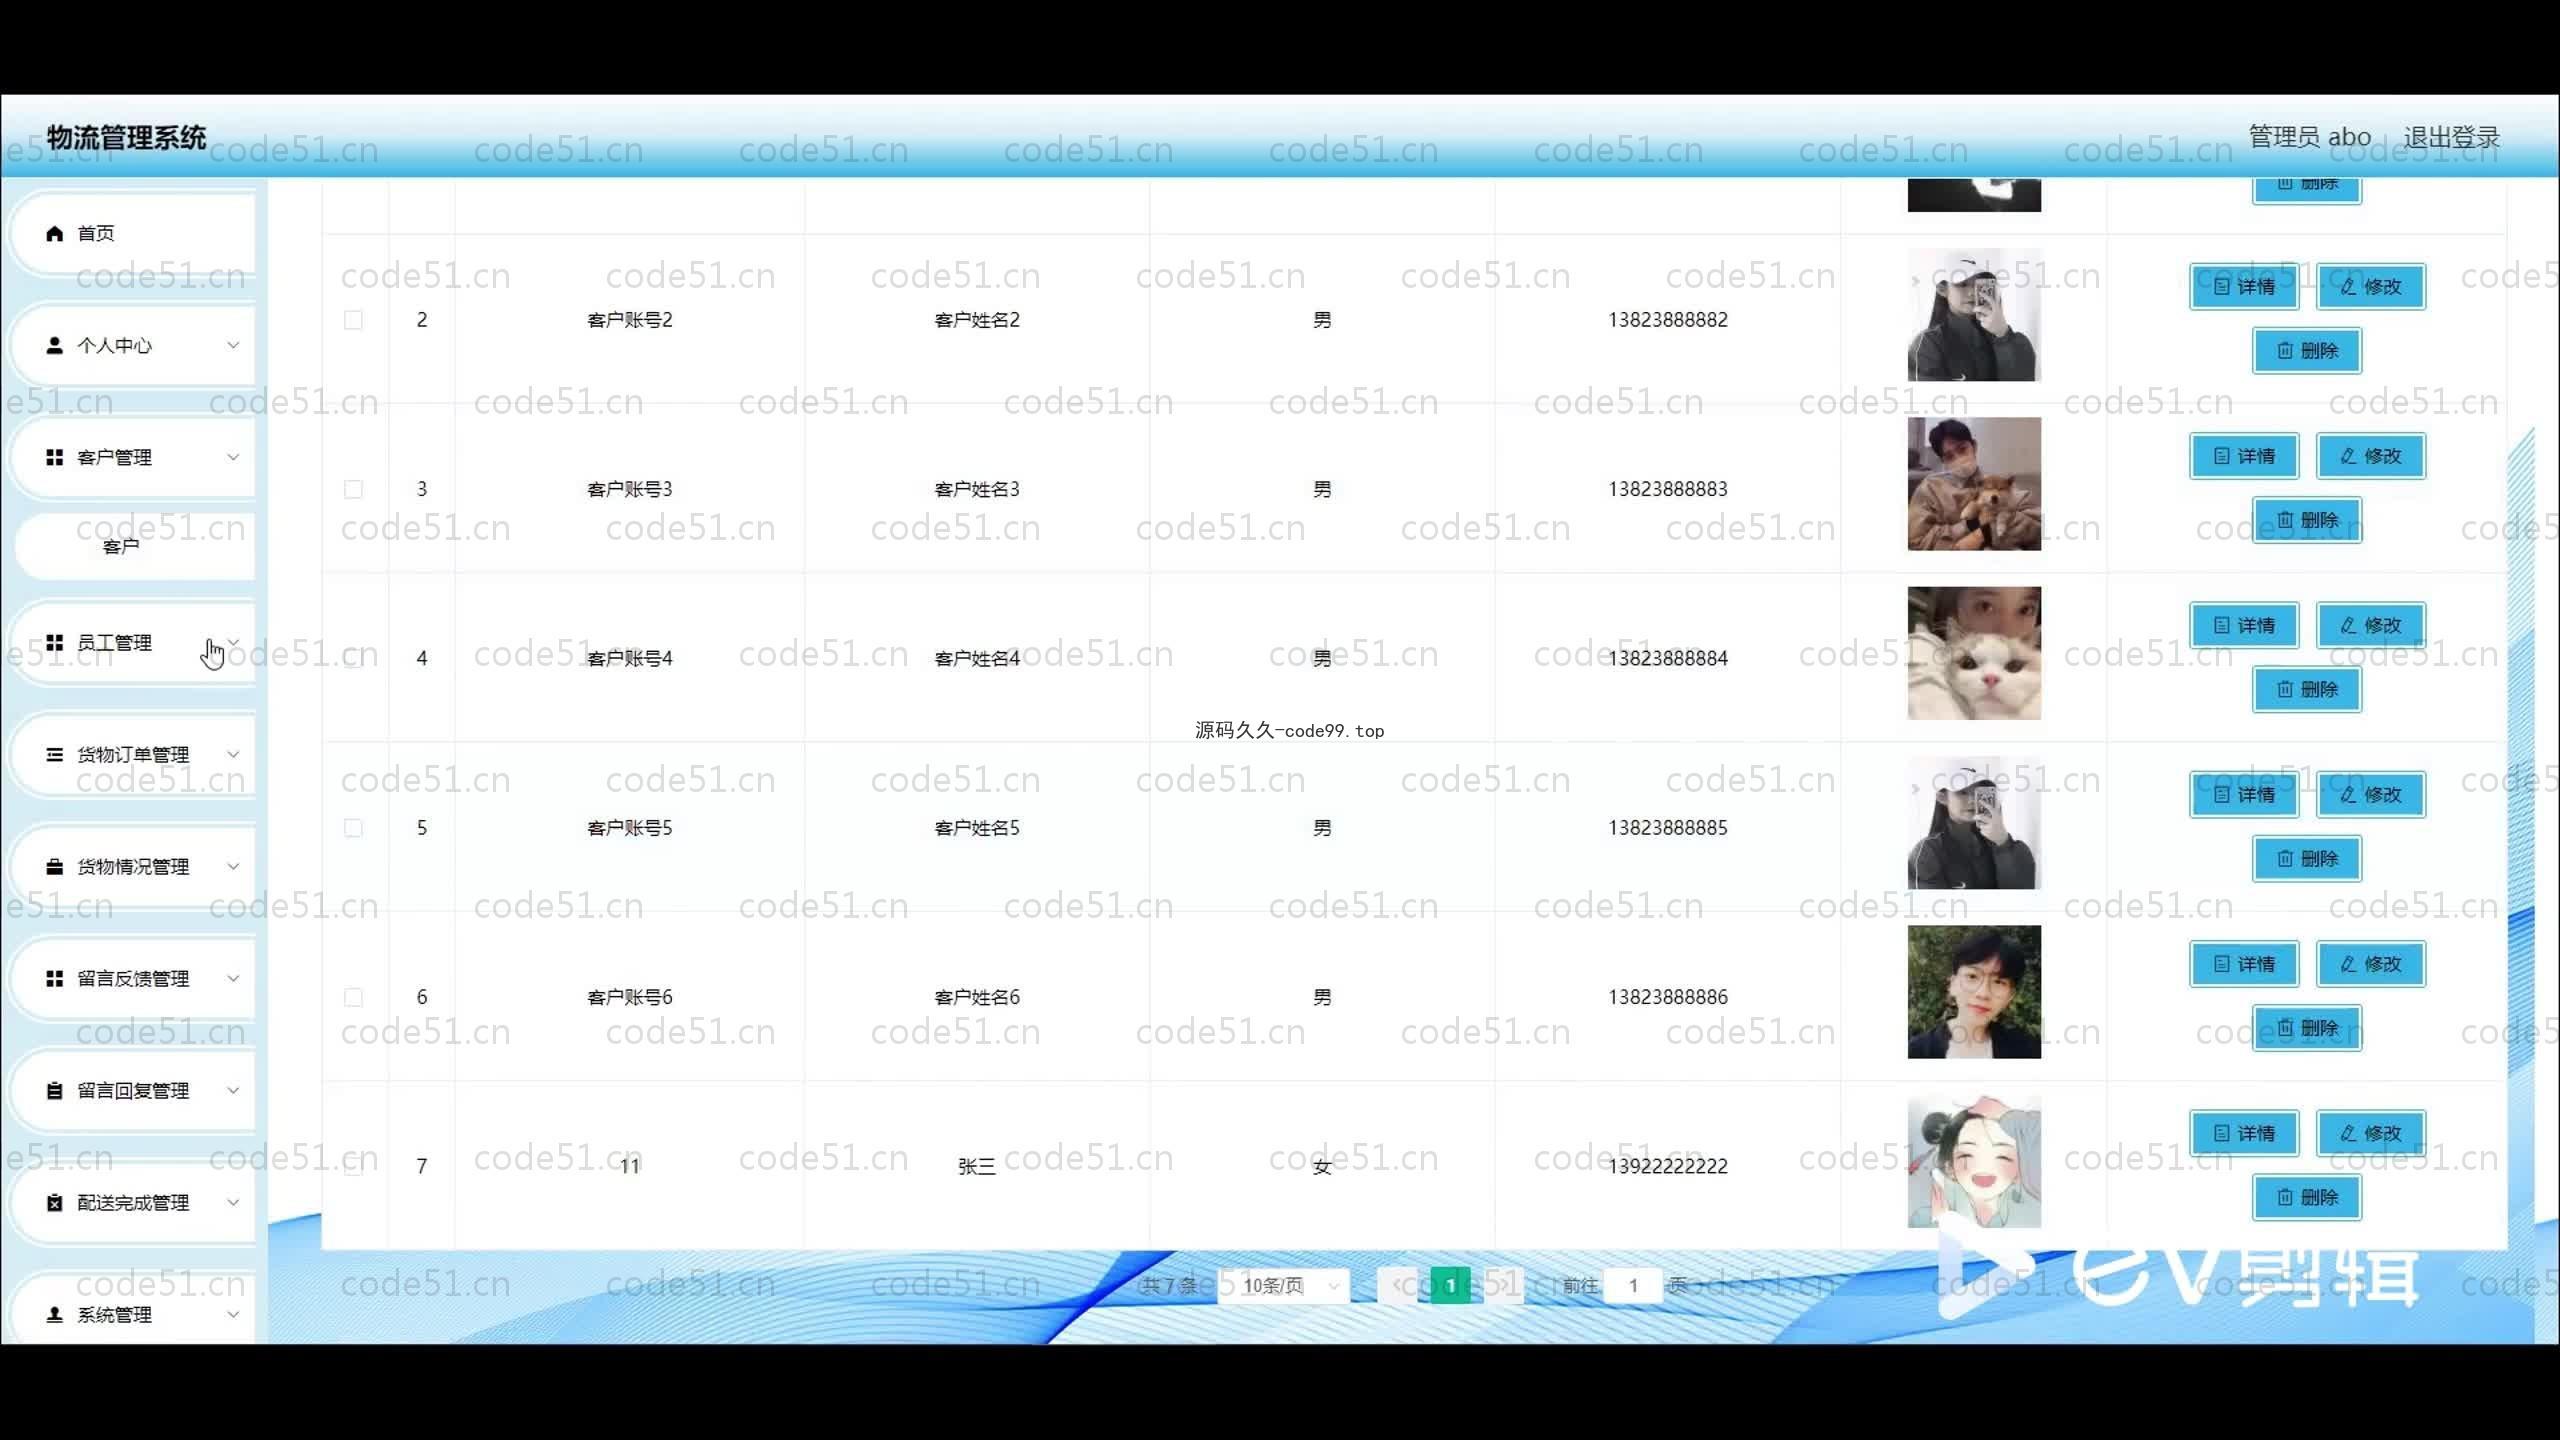Click 删除 button for 客户账号3

[x=2307, y=521]
